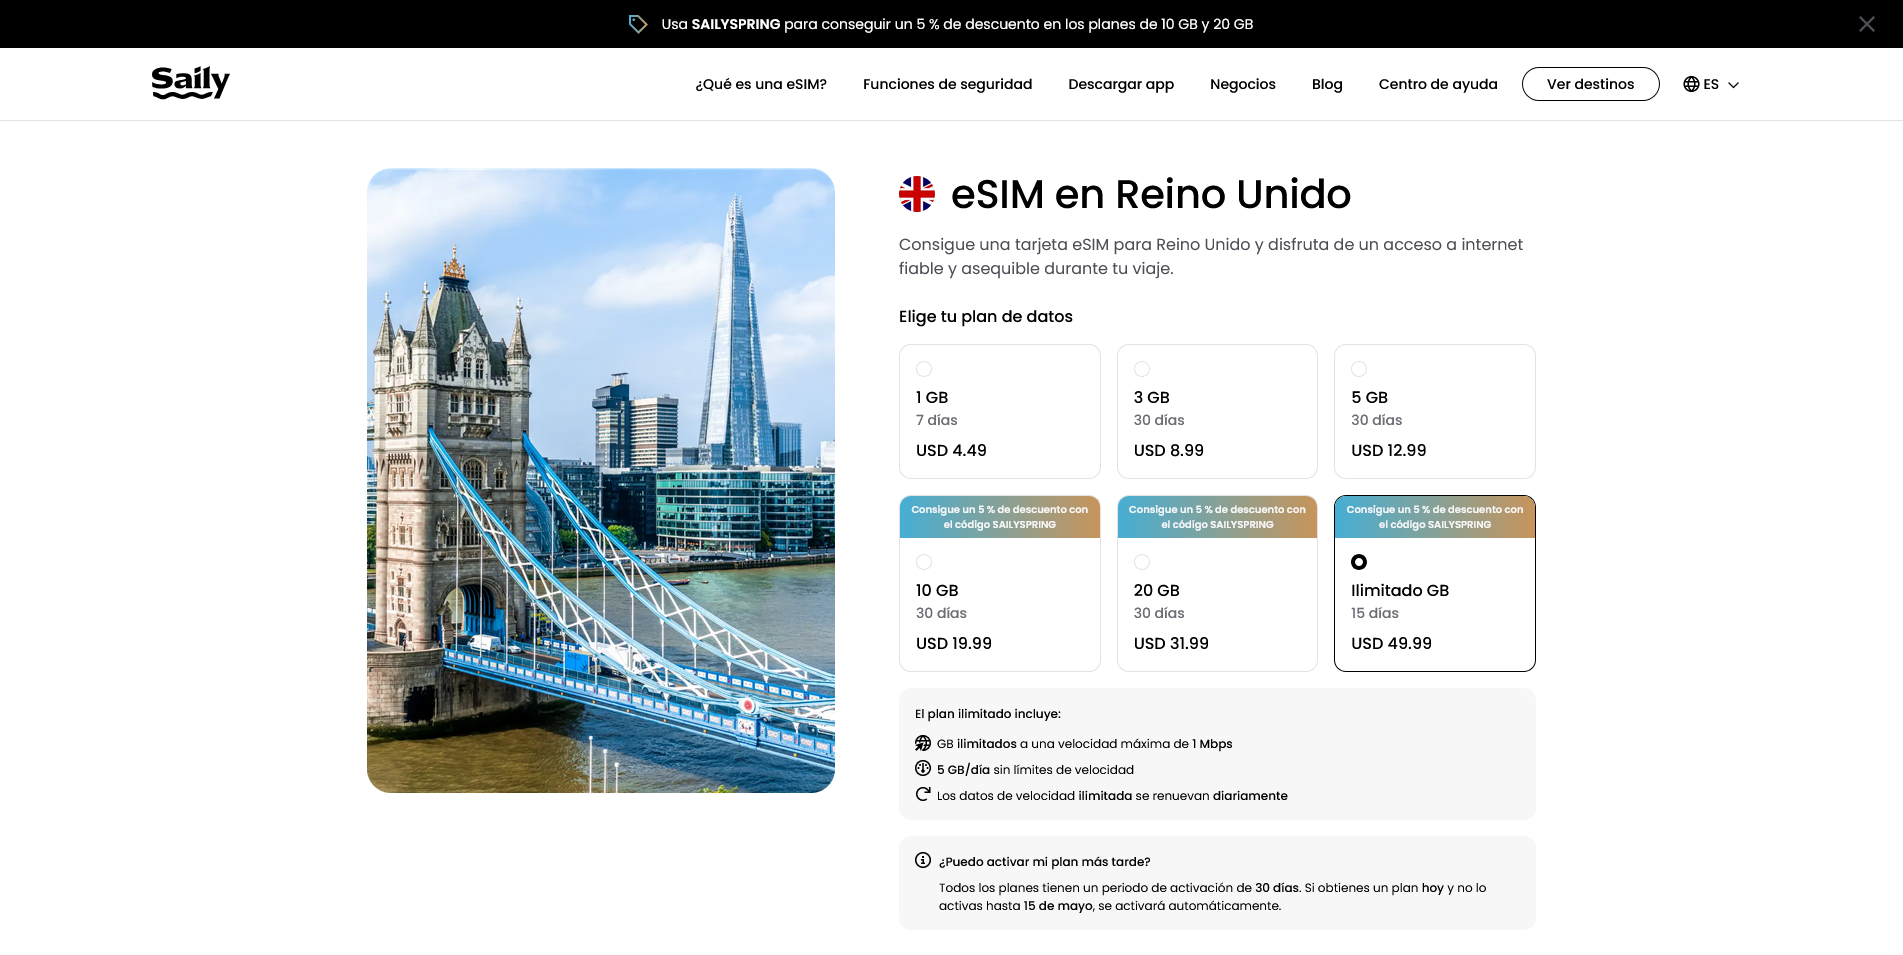Click the Saily logo

point(190,83)
